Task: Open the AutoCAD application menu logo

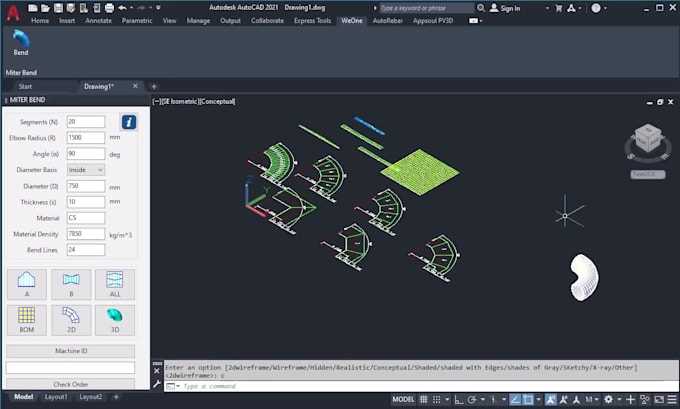Action: (x=13, y=13)
